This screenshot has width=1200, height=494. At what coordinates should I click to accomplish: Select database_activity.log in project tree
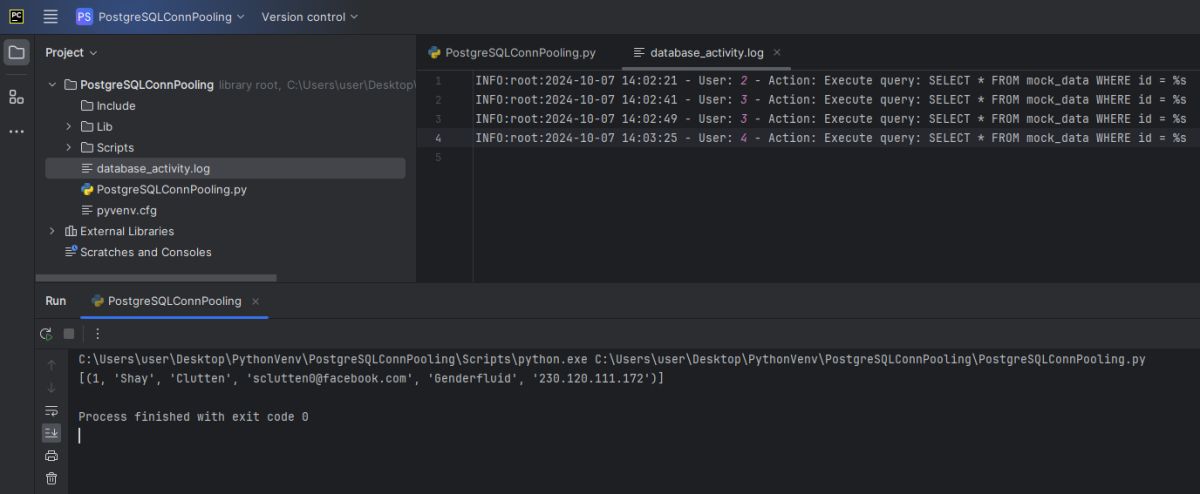coord(225,168)
